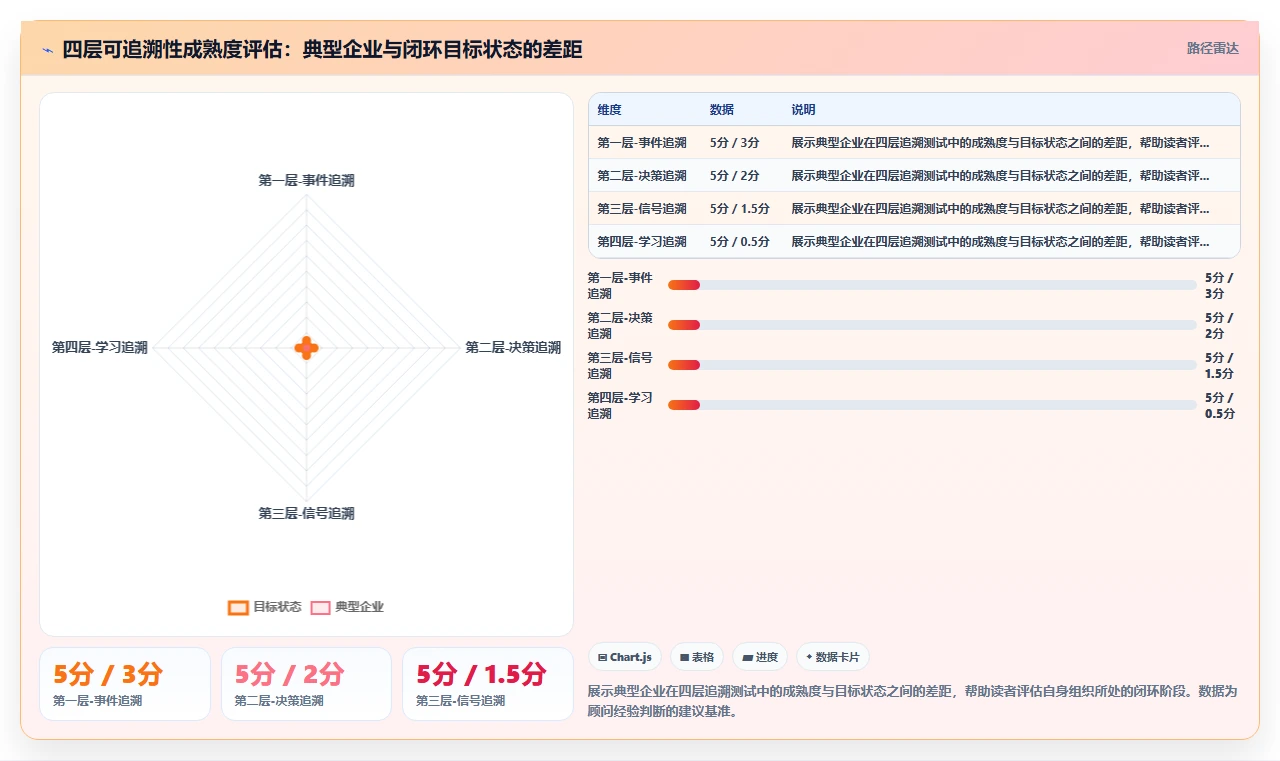Image resolution: width=1280 pixels, height=761 pixels.
Task: Click the 说明 column header
Action: tap(803, 110)
